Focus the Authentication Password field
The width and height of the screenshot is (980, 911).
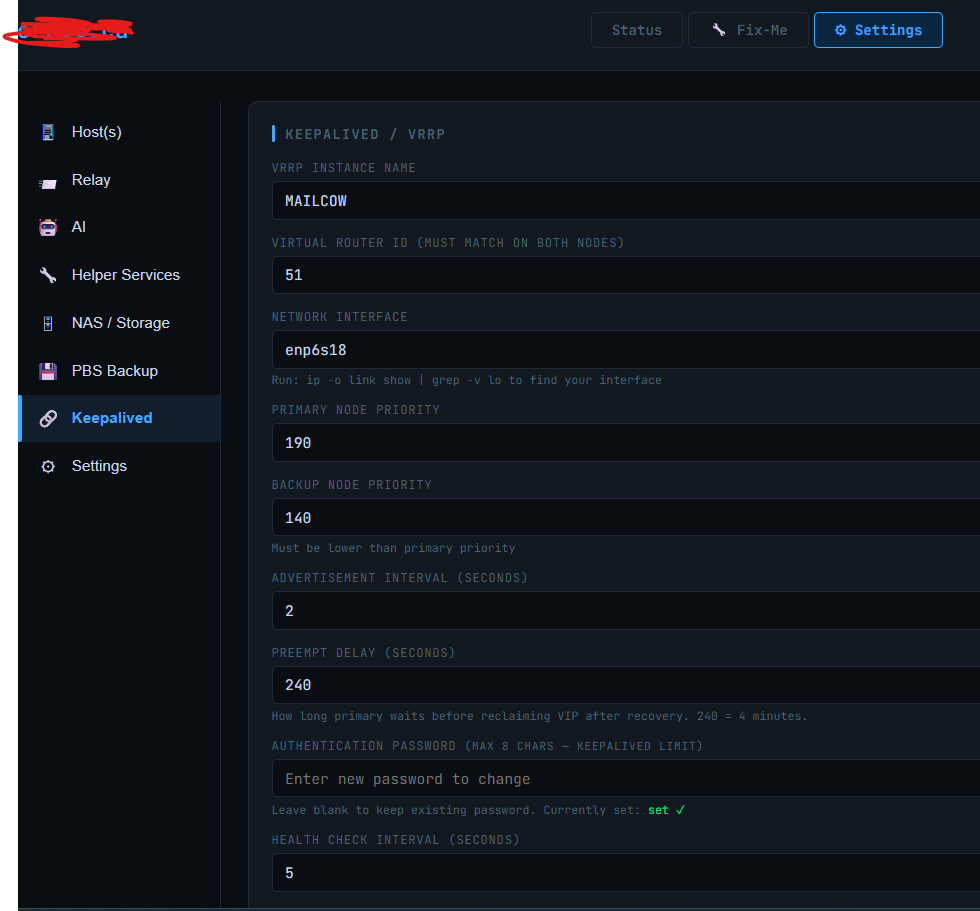(x=626, y=779)
